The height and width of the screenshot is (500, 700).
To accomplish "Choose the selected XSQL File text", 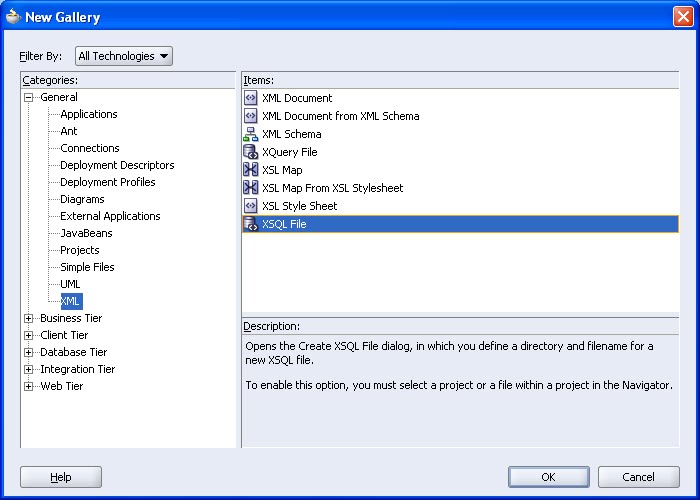I will tap(284, 224).
